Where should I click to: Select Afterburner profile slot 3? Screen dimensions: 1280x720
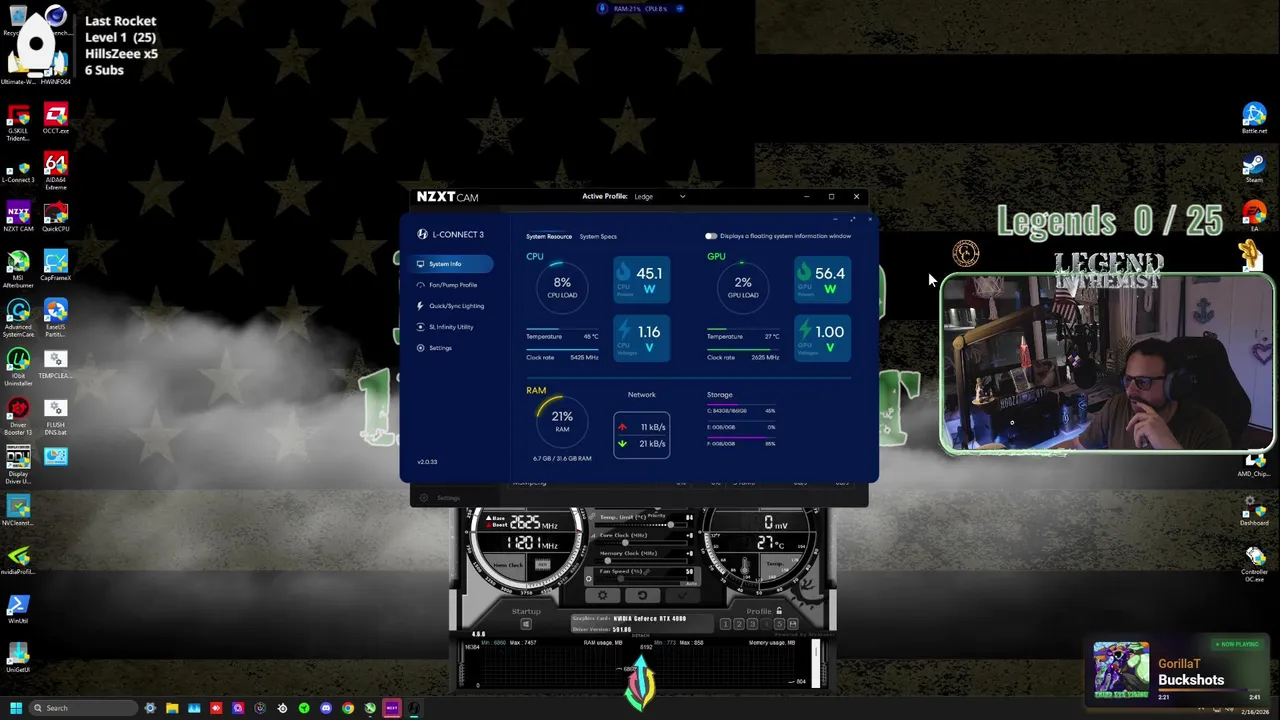click(x=752, y=624)
